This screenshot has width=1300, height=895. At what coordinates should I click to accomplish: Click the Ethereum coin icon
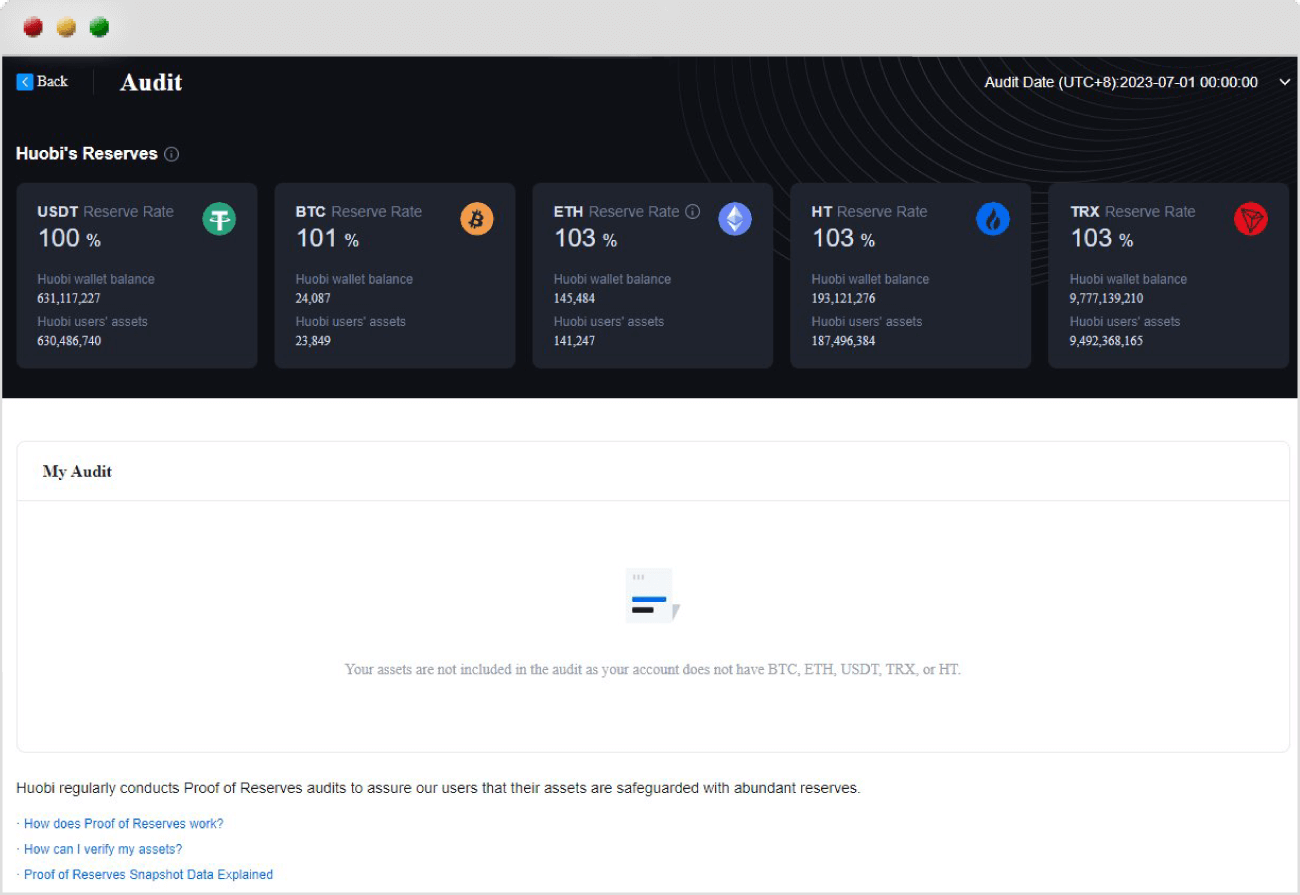735,219
